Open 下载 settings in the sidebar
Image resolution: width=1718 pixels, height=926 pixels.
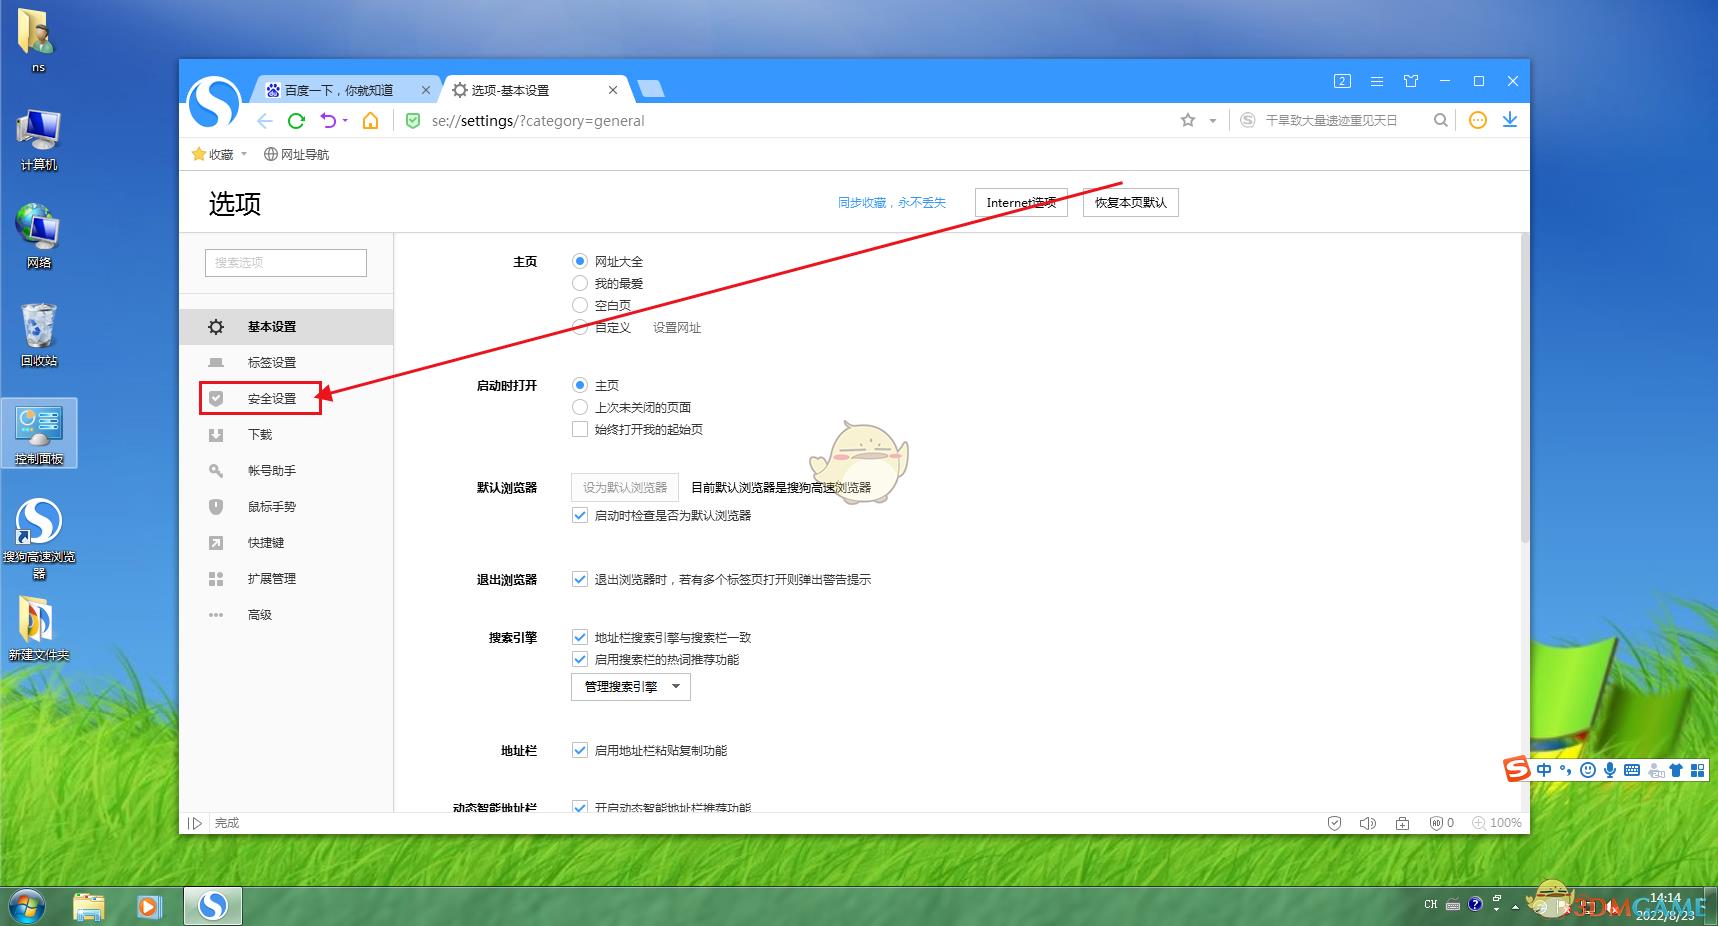coord(286,435)
